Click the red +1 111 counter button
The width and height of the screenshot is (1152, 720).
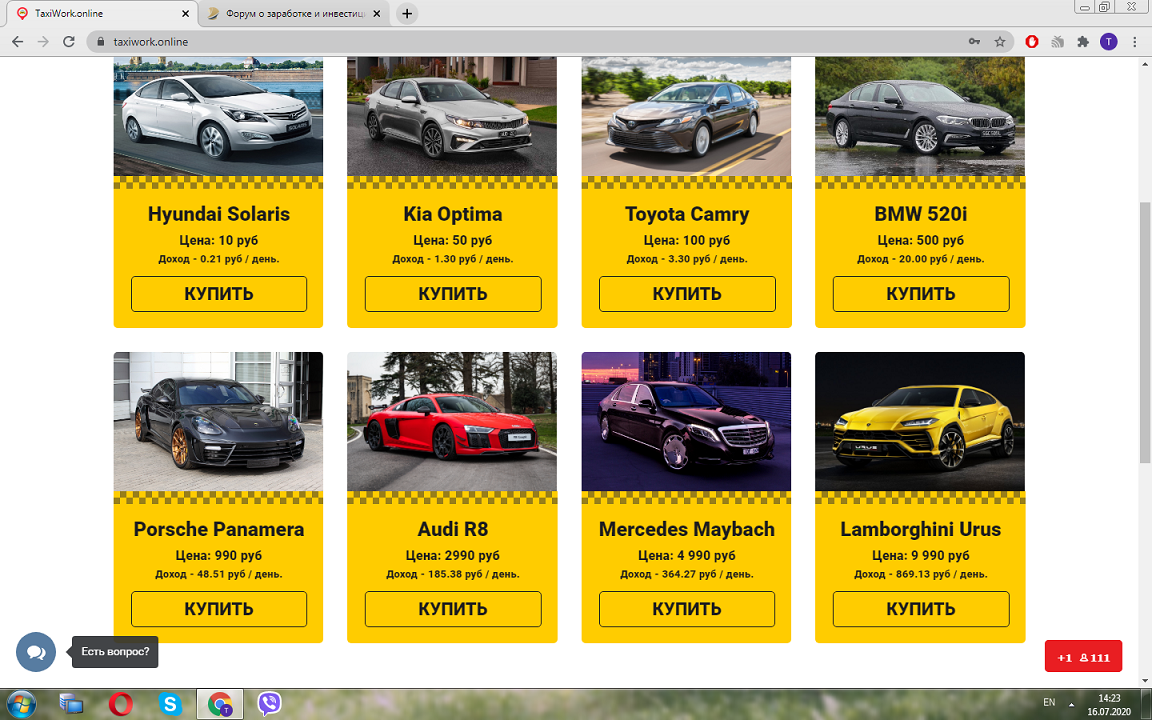click(x=1083, y=656)
